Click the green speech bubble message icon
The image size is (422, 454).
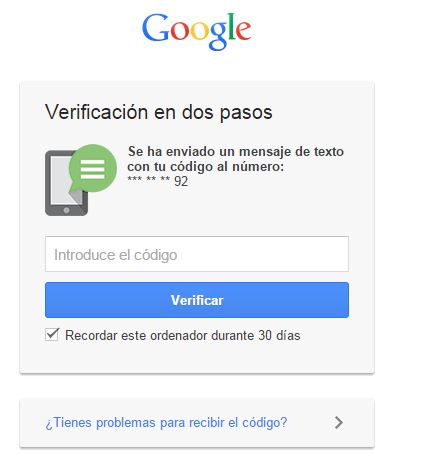click(x=93, y=168)
